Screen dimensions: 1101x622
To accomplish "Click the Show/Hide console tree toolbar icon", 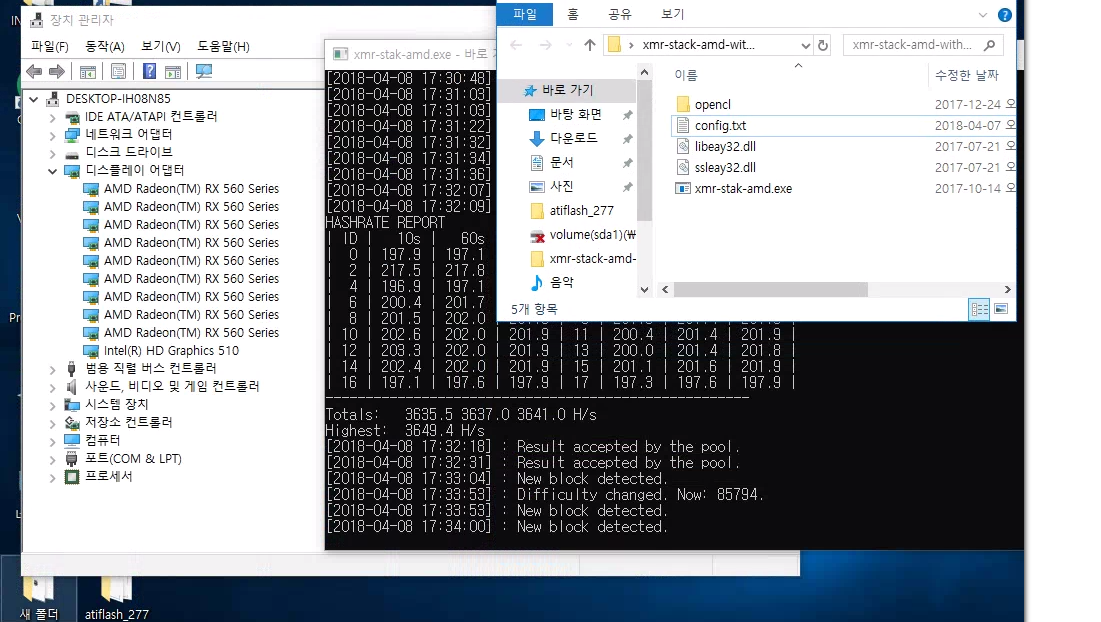I will pyautogui.click(x=87, y=72).
